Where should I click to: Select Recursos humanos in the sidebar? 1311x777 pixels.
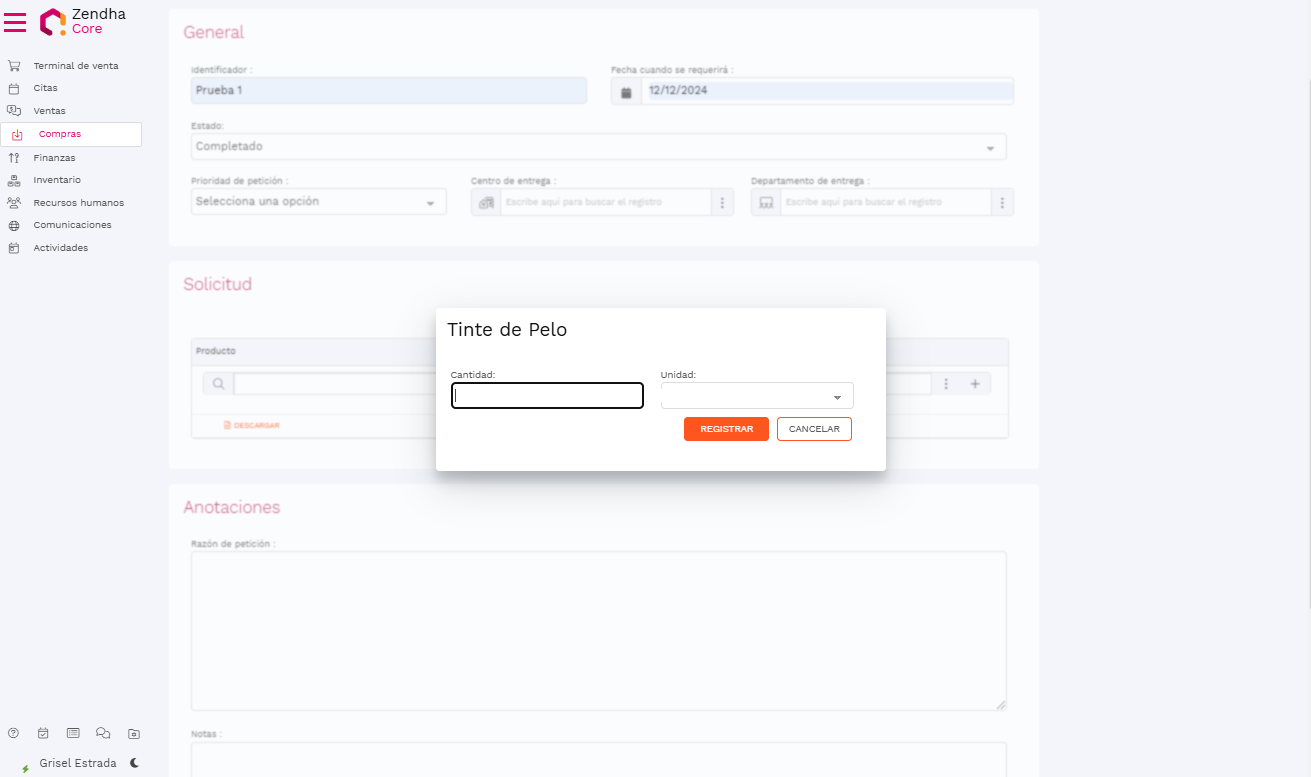tap(78, 203)
